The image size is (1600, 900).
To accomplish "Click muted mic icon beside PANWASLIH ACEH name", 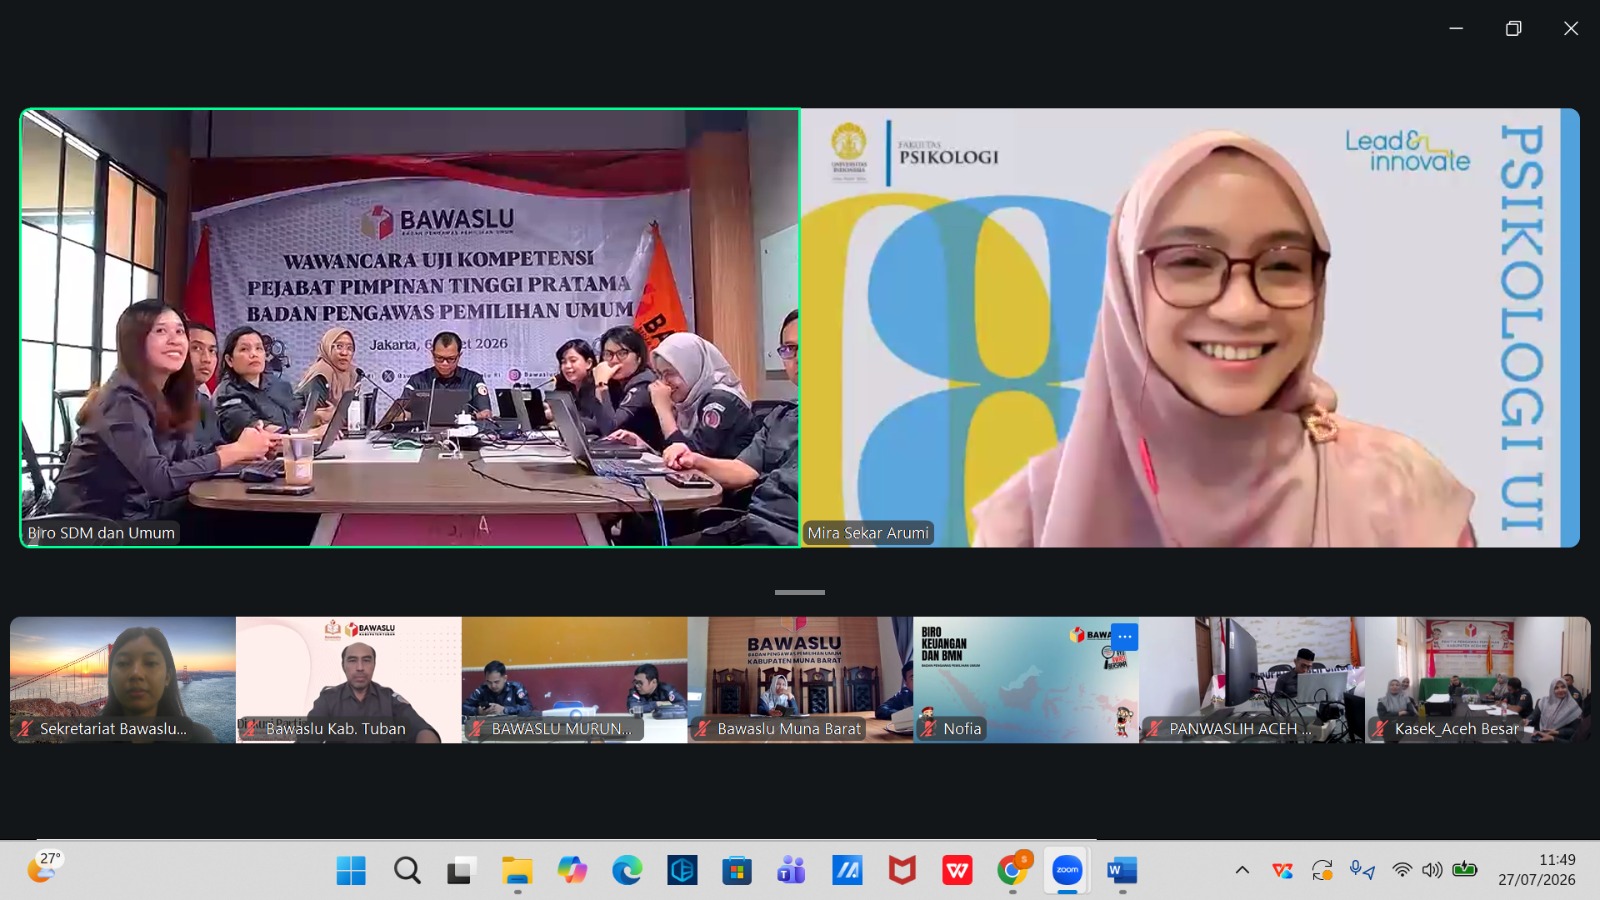I will 1156,729.
